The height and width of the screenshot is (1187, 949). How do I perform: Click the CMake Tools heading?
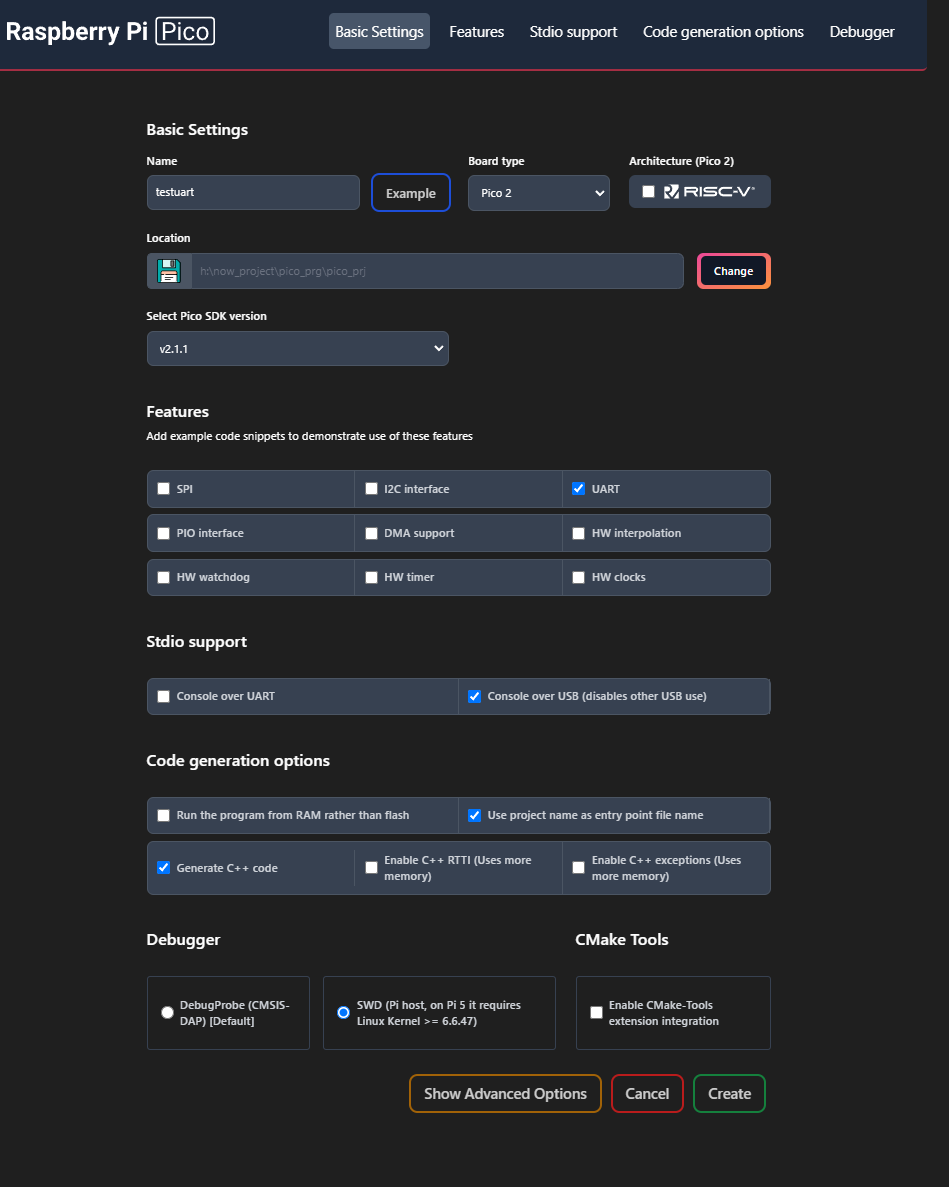(622, 939)
